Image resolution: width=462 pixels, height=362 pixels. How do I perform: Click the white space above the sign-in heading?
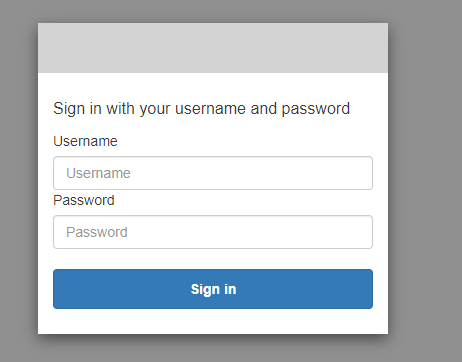click(x=213, y=86)
